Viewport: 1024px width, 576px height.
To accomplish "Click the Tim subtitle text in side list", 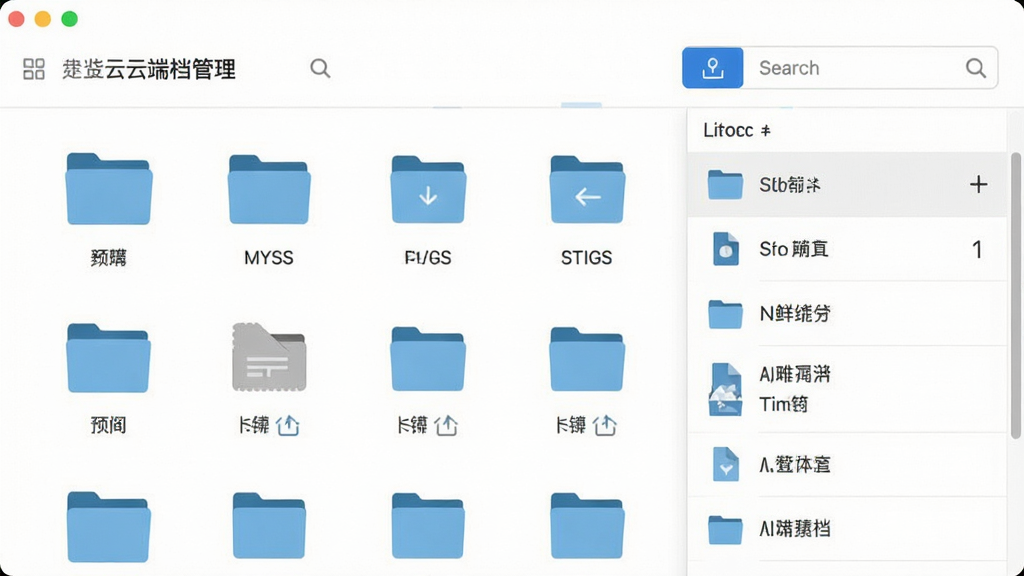I will tap(784, 404).
